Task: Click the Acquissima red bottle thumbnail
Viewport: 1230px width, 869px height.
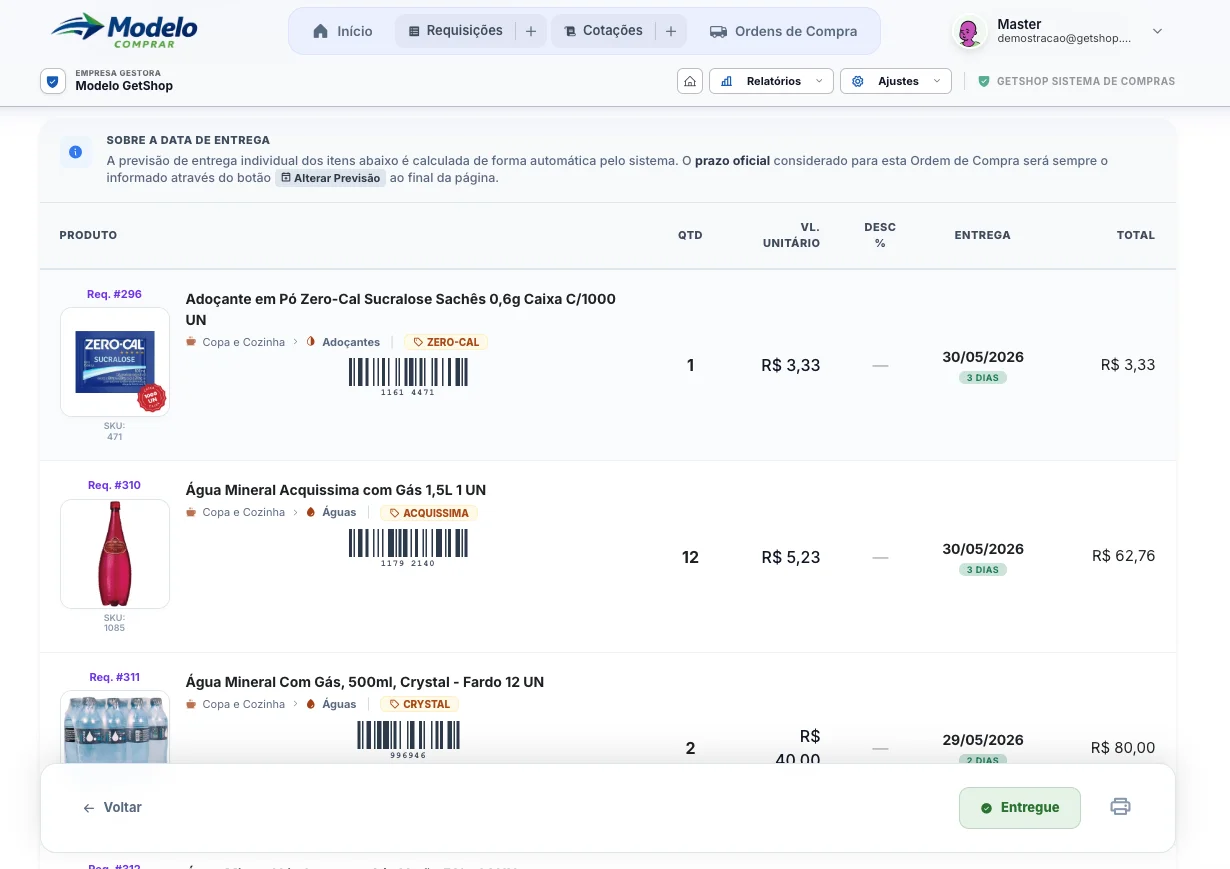Action: (x=115, y=554)
